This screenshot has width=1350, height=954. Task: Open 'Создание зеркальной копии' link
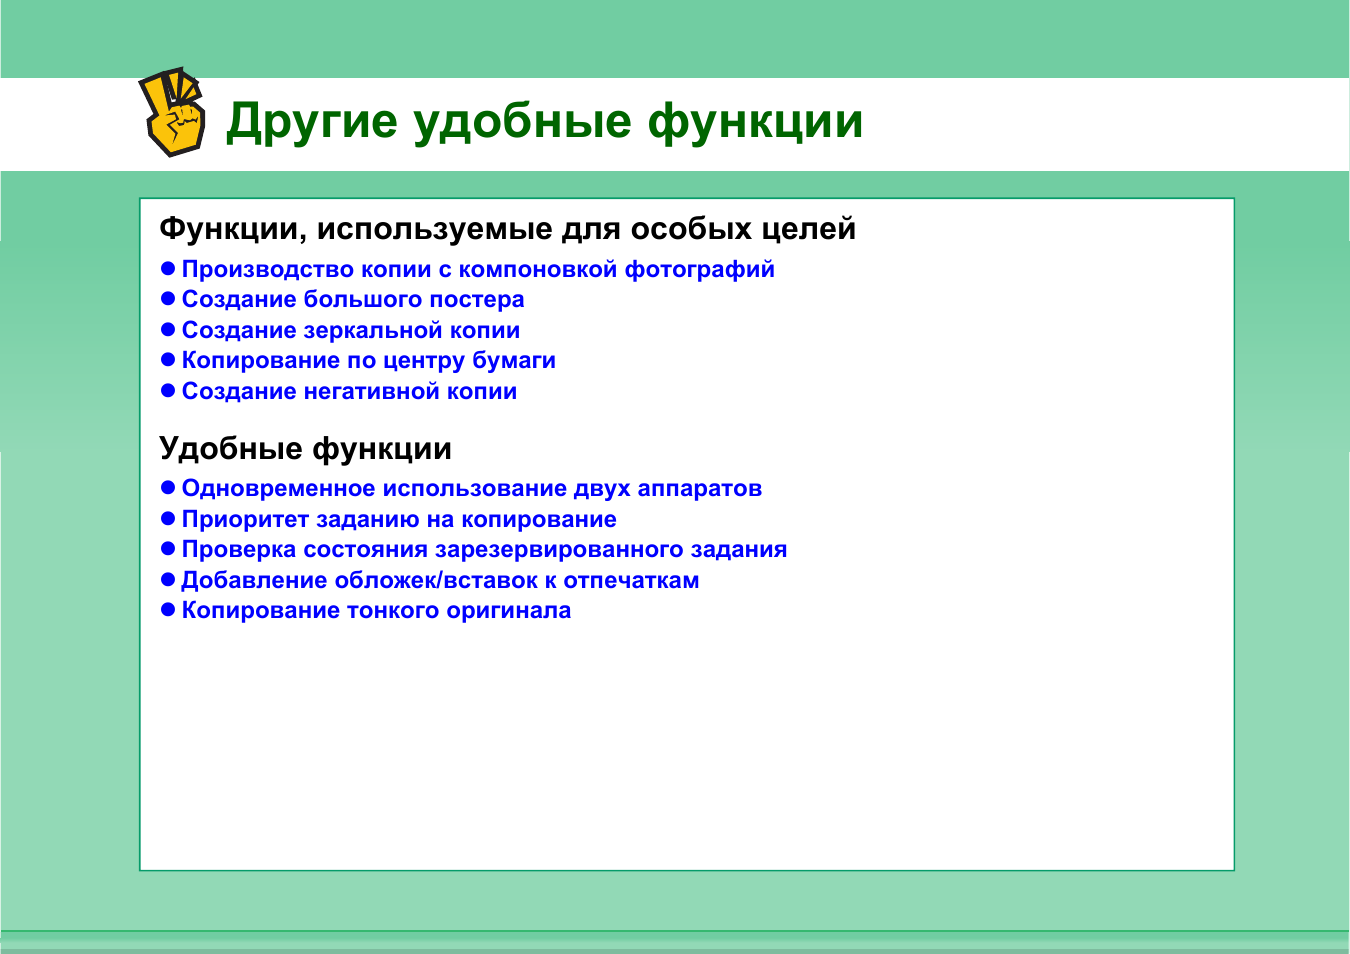coord(351,330)
